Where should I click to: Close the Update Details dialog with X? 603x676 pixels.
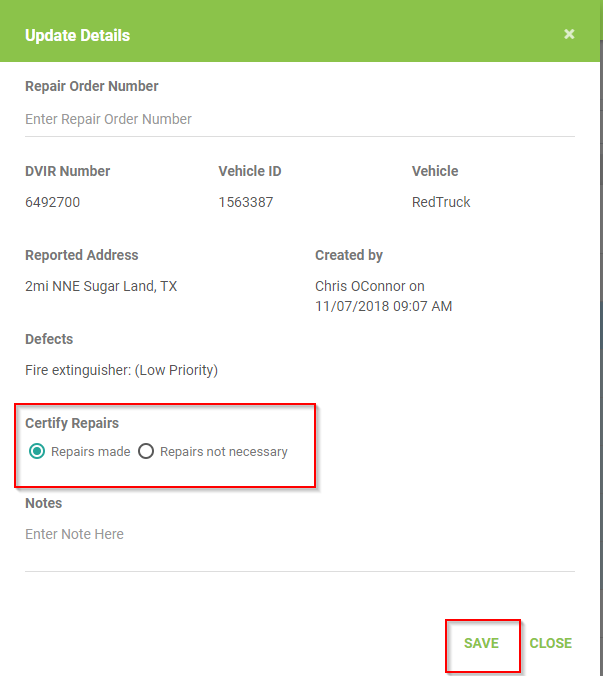tap(569, 34)
